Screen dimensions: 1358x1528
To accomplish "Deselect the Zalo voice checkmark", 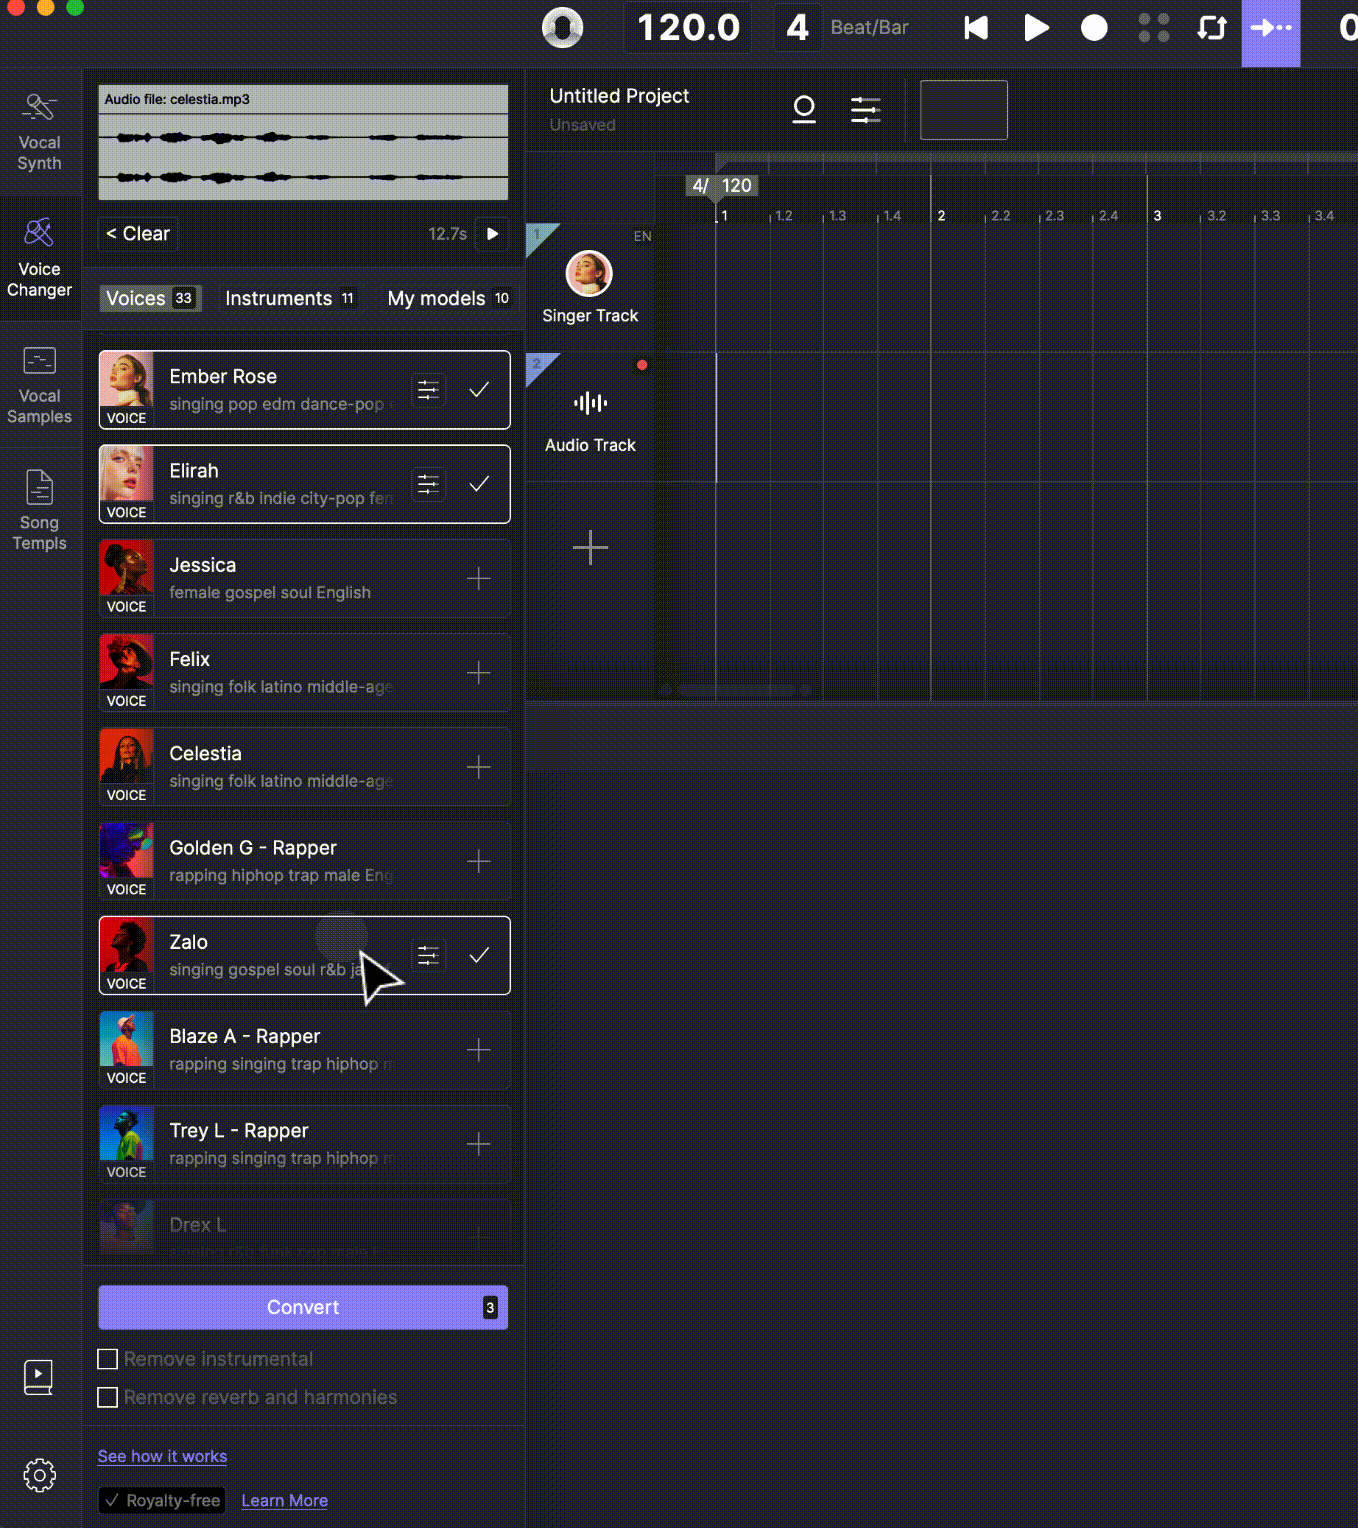I will point(479,955).
